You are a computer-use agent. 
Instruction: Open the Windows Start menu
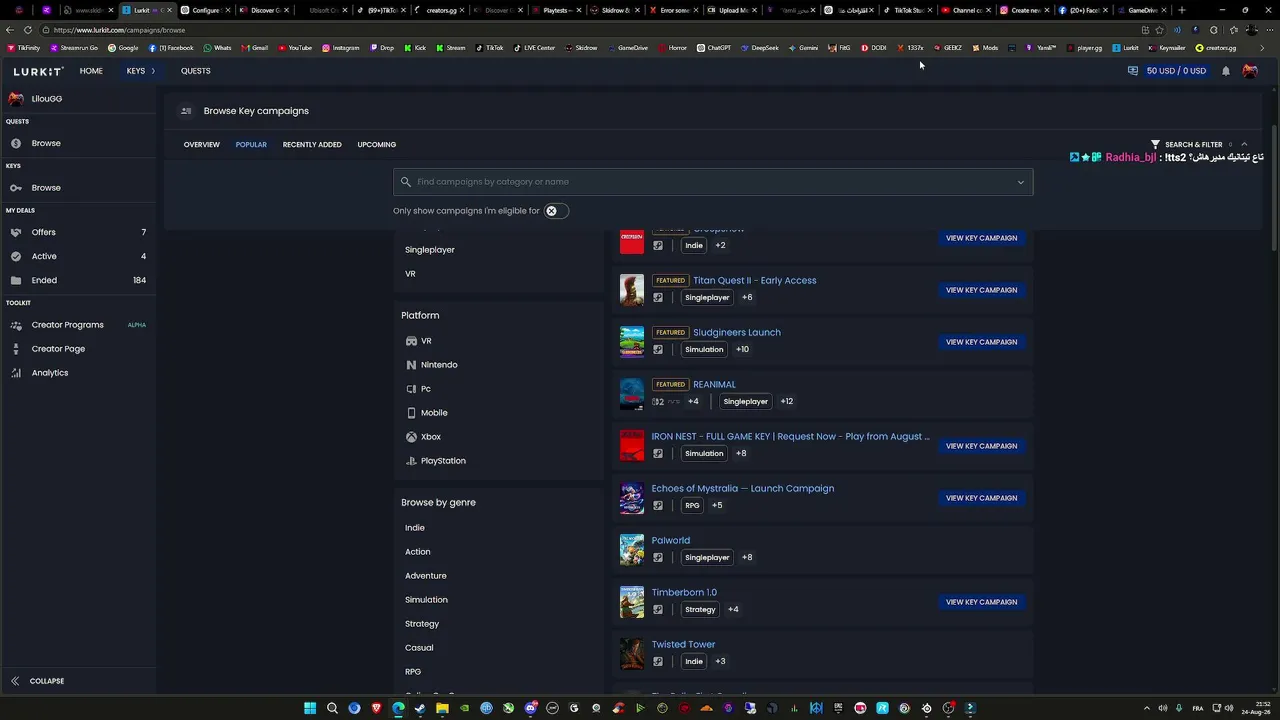310,708
